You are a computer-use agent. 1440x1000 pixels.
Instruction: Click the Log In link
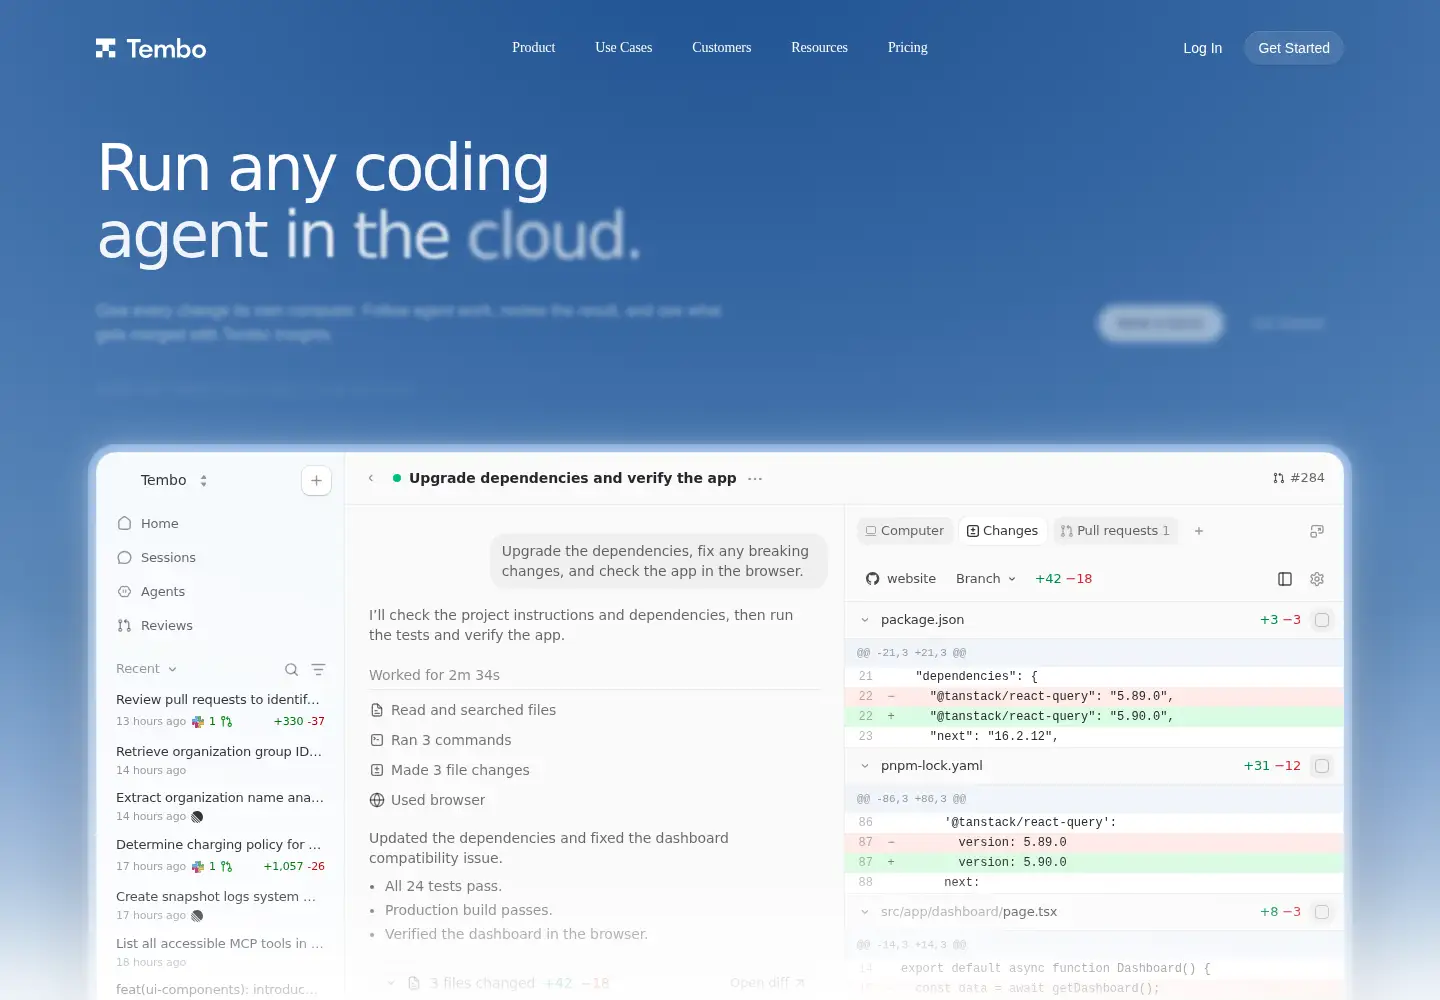coord(1202,48)
